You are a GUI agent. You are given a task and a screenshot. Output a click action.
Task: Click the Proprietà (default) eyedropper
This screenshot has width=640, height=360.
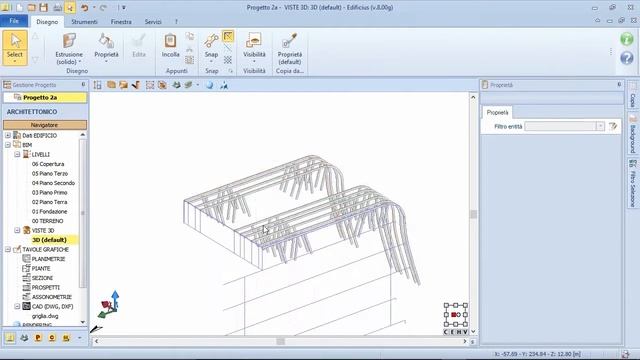[289, 49]
